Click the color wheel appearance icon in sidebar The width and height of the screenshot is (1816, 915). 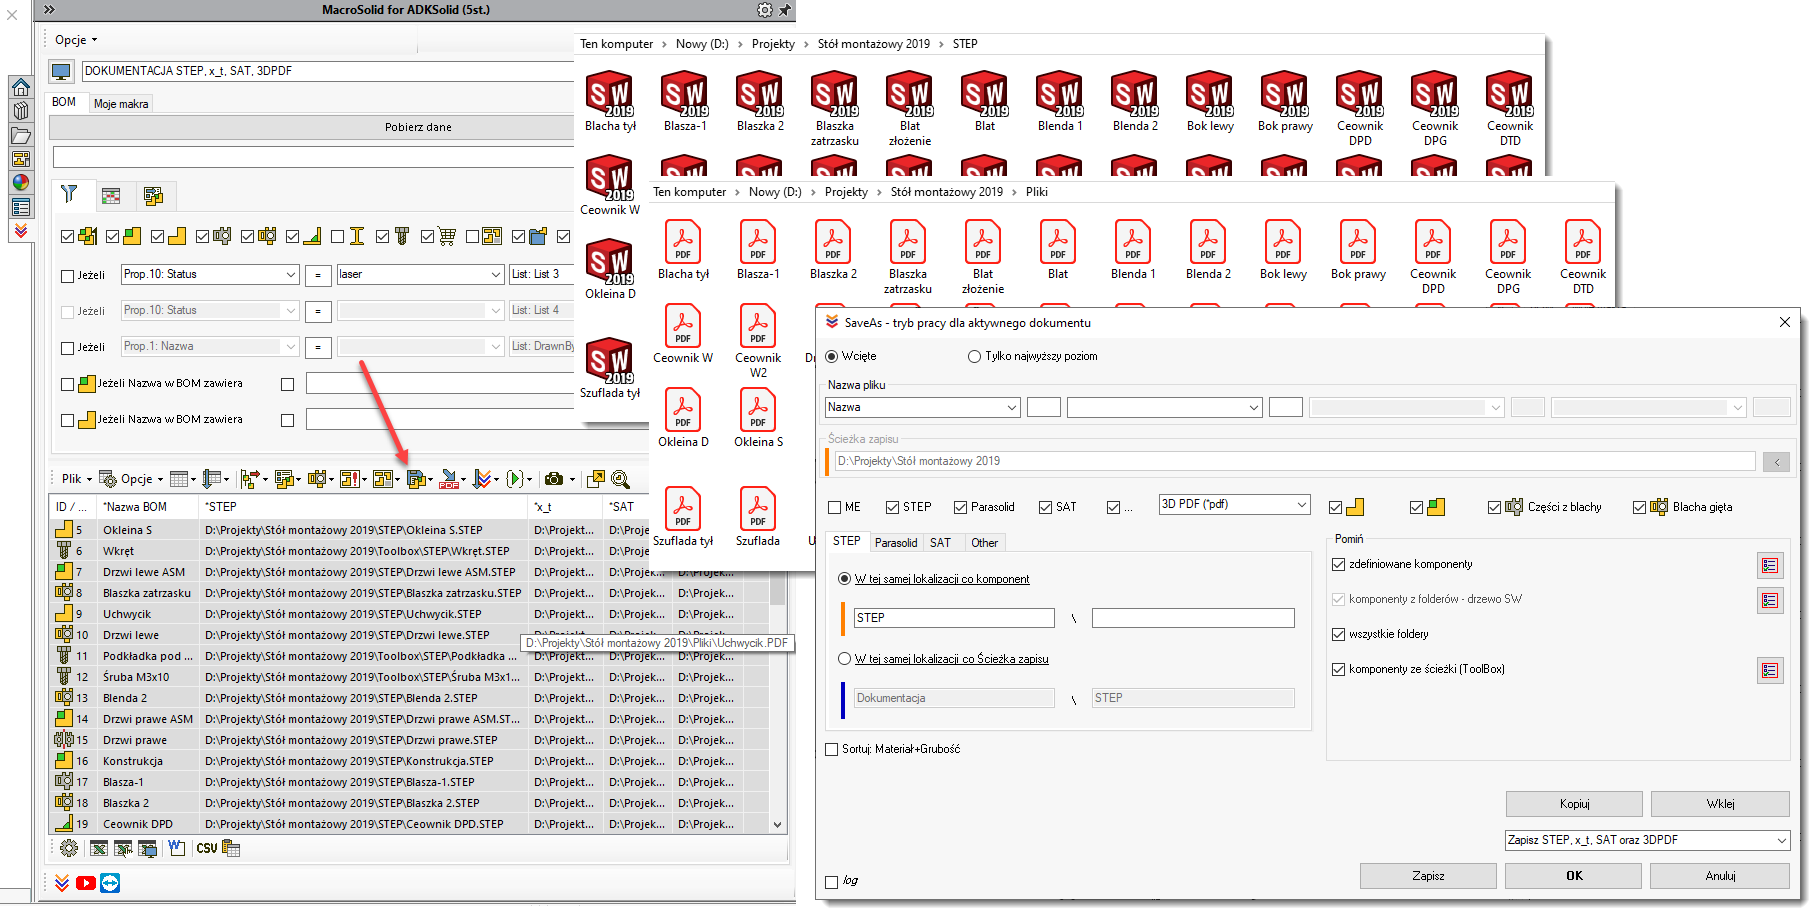click(x=20, y=183)
